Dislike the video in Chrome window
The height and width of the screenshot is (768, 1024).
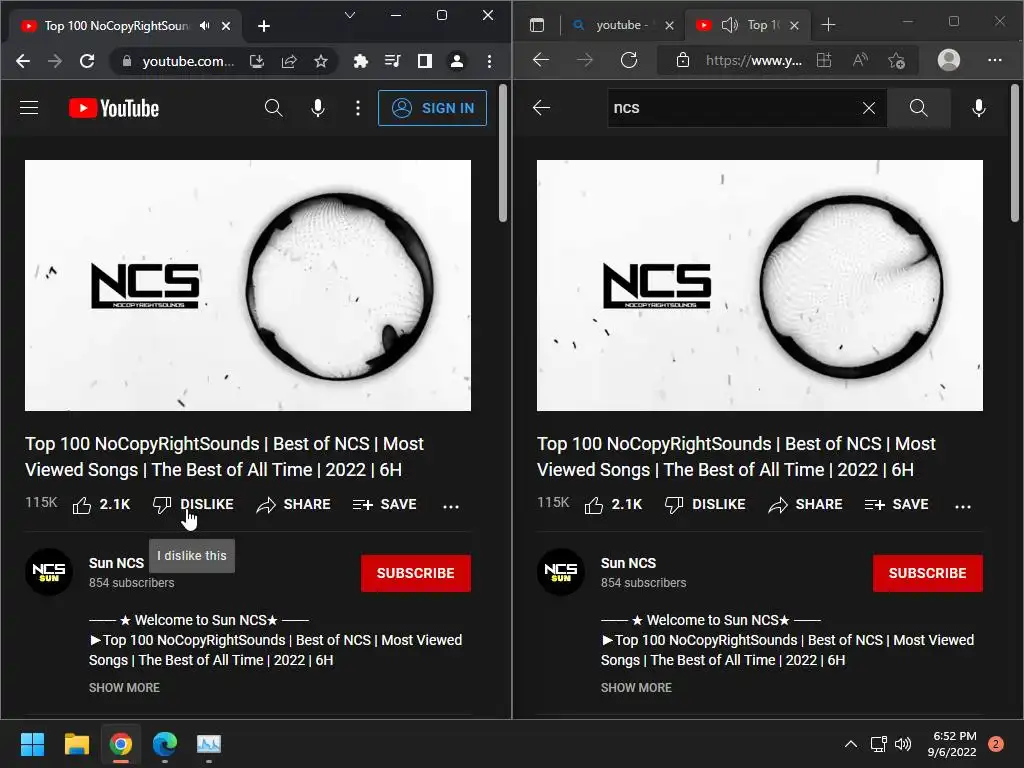pyautogui.click(x=193, y=505)
